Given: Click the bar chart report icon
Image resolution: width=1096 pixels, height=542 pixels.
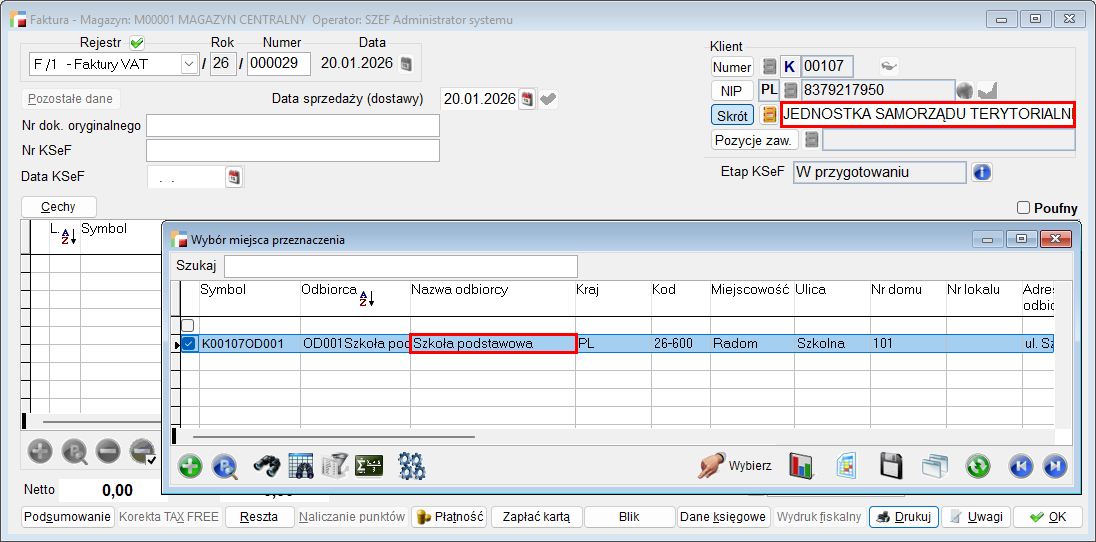Looking at the screenshot, I should pos(801,466).
